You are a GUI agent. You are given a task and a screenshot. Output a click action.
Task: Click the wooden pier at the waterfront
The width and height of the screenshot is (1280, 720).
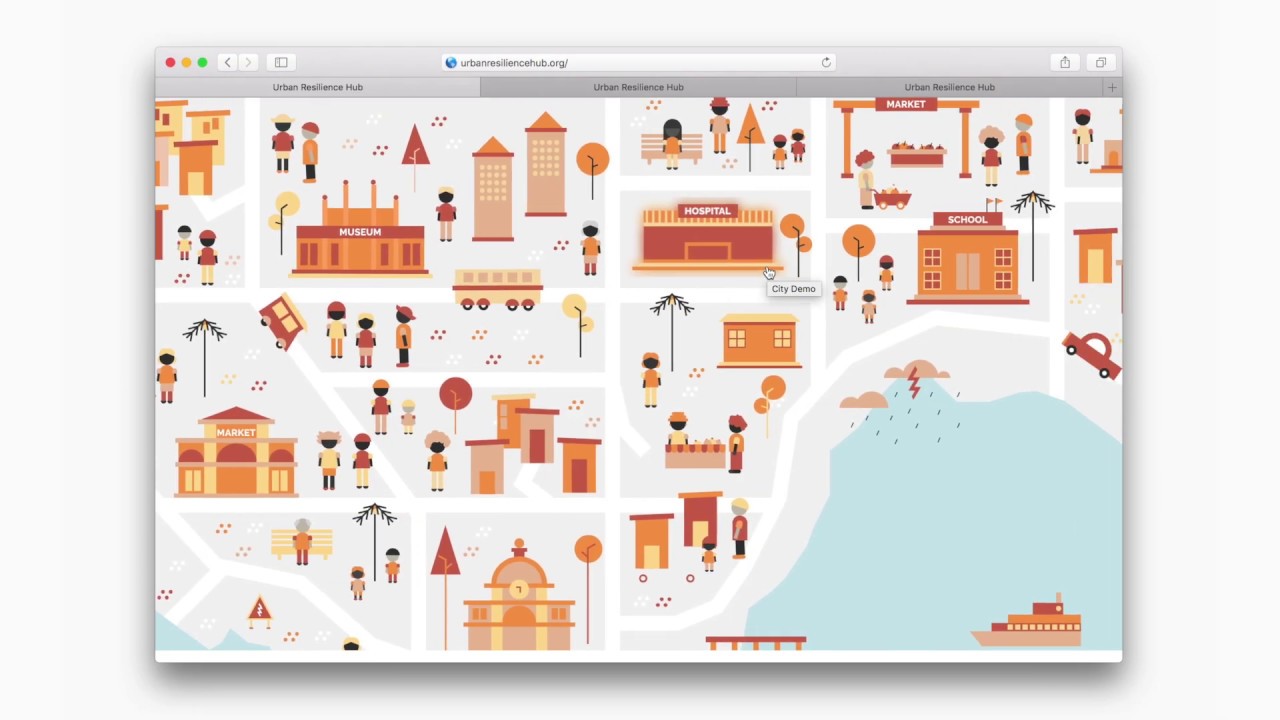(x=755, y=642)
